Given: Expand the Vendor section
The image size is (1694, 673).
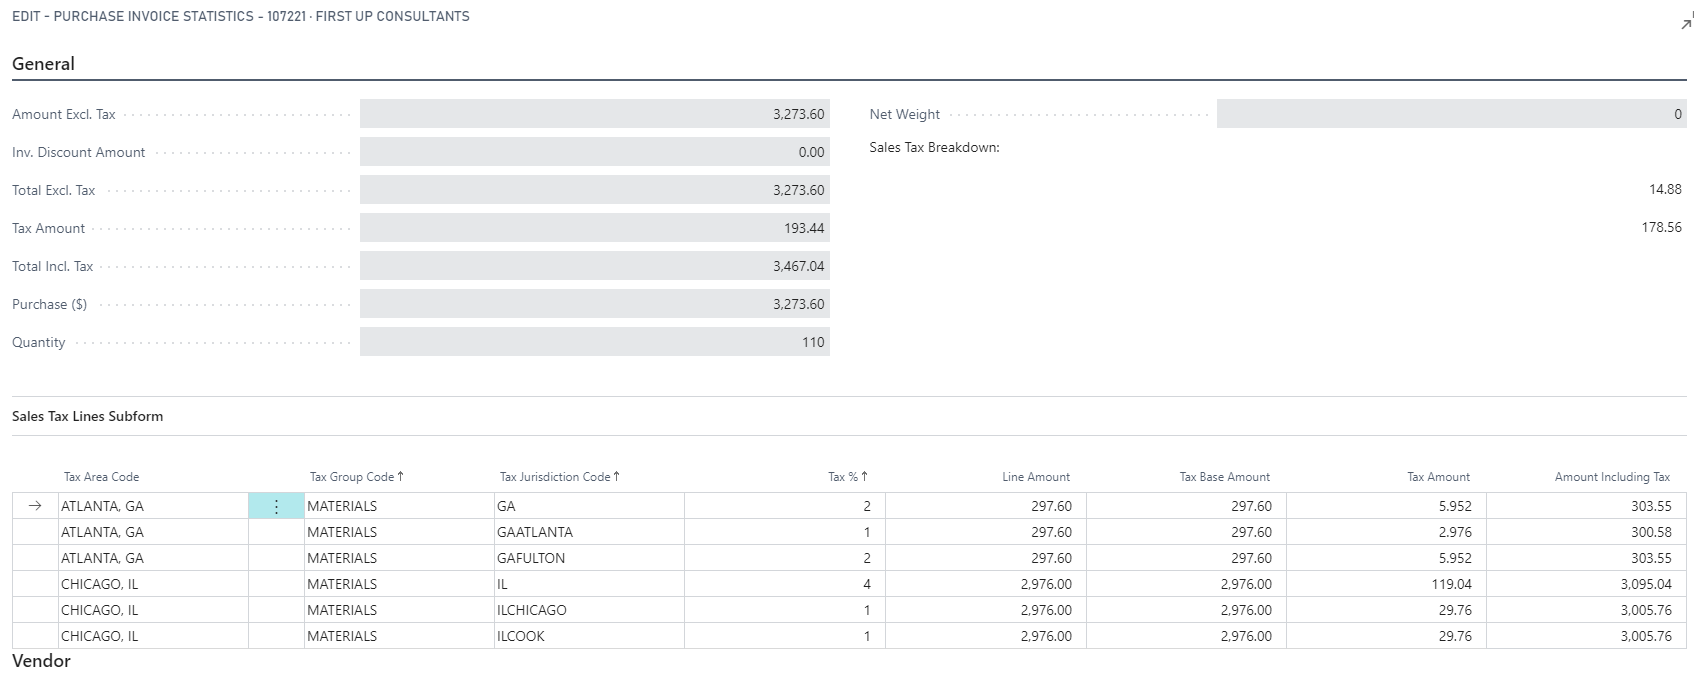Looking at the screenshot, I should [41, 661].
